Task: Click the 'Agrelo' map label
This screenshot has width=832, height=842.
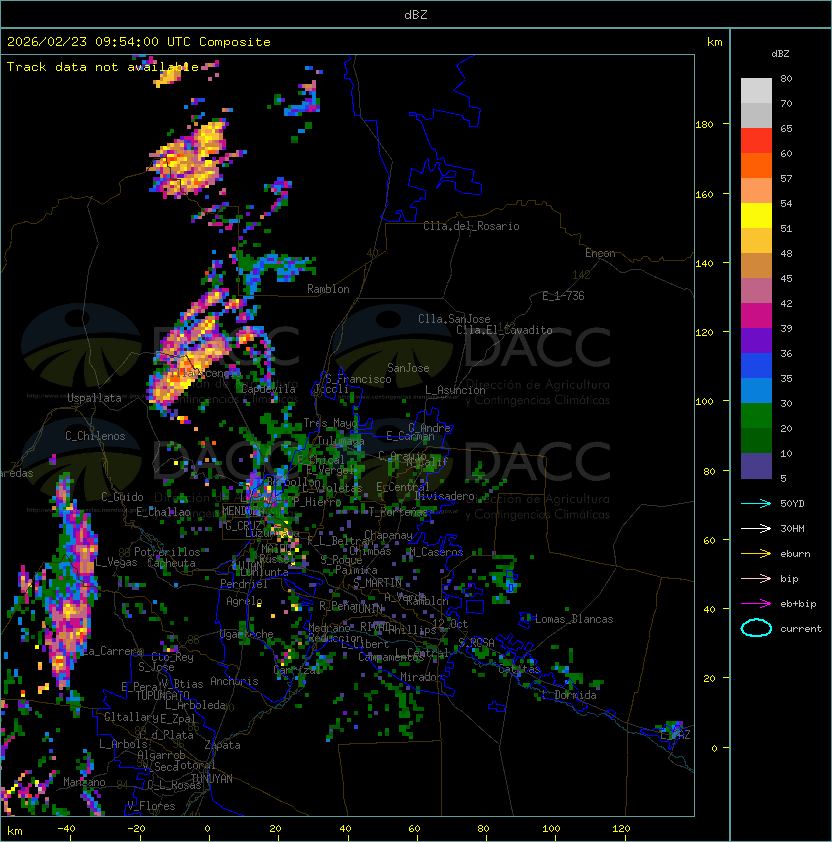Action: (244, 601)
